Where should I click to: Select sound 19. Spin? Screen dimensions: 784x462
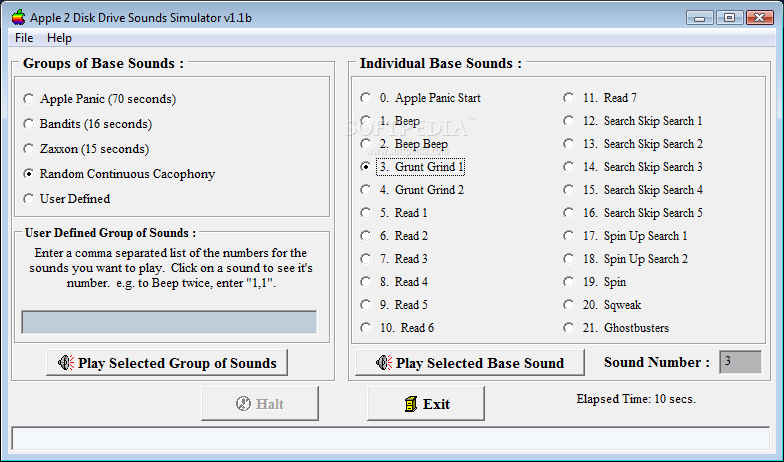coord(594,282)
